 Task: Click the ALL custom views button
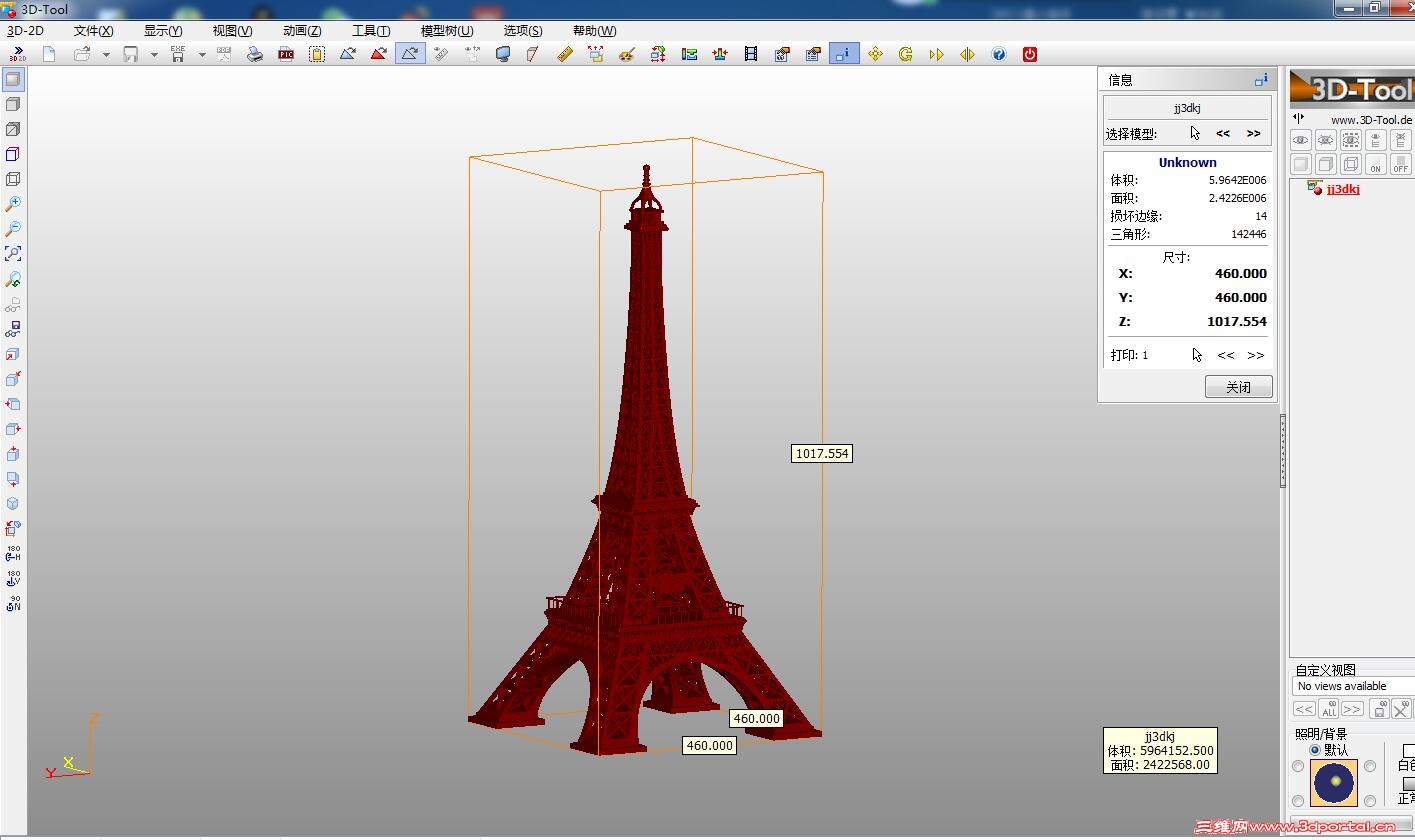(x=1328, y=709)
